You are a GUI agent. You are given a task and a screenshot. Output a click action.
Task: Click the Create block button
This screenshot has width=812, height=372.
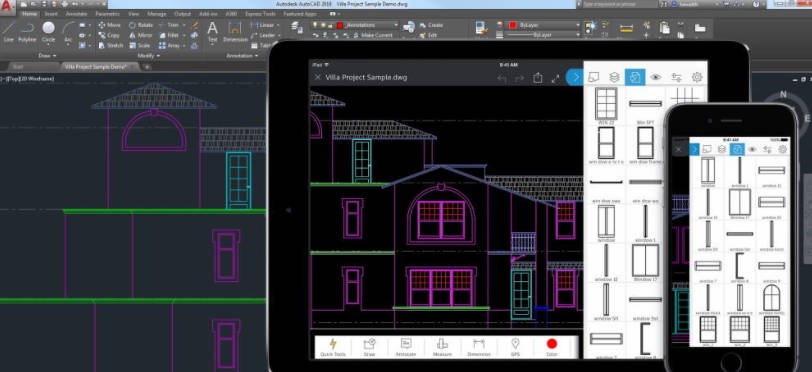[x=431, y=25]
